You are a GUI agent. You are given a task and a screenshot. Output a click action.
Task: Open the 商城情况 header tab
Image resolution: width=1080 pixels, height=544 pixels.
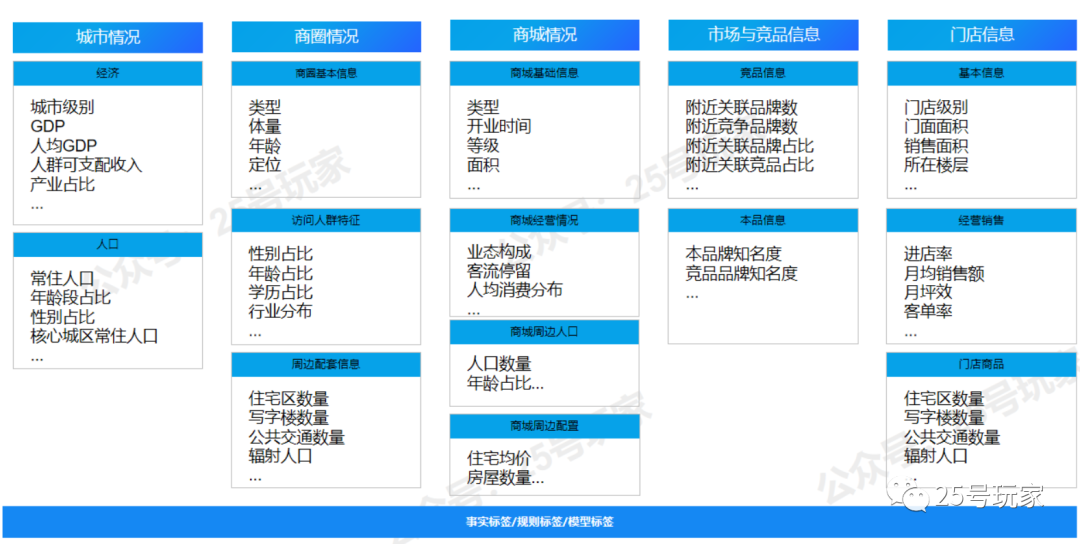click(x=544, y=35)
